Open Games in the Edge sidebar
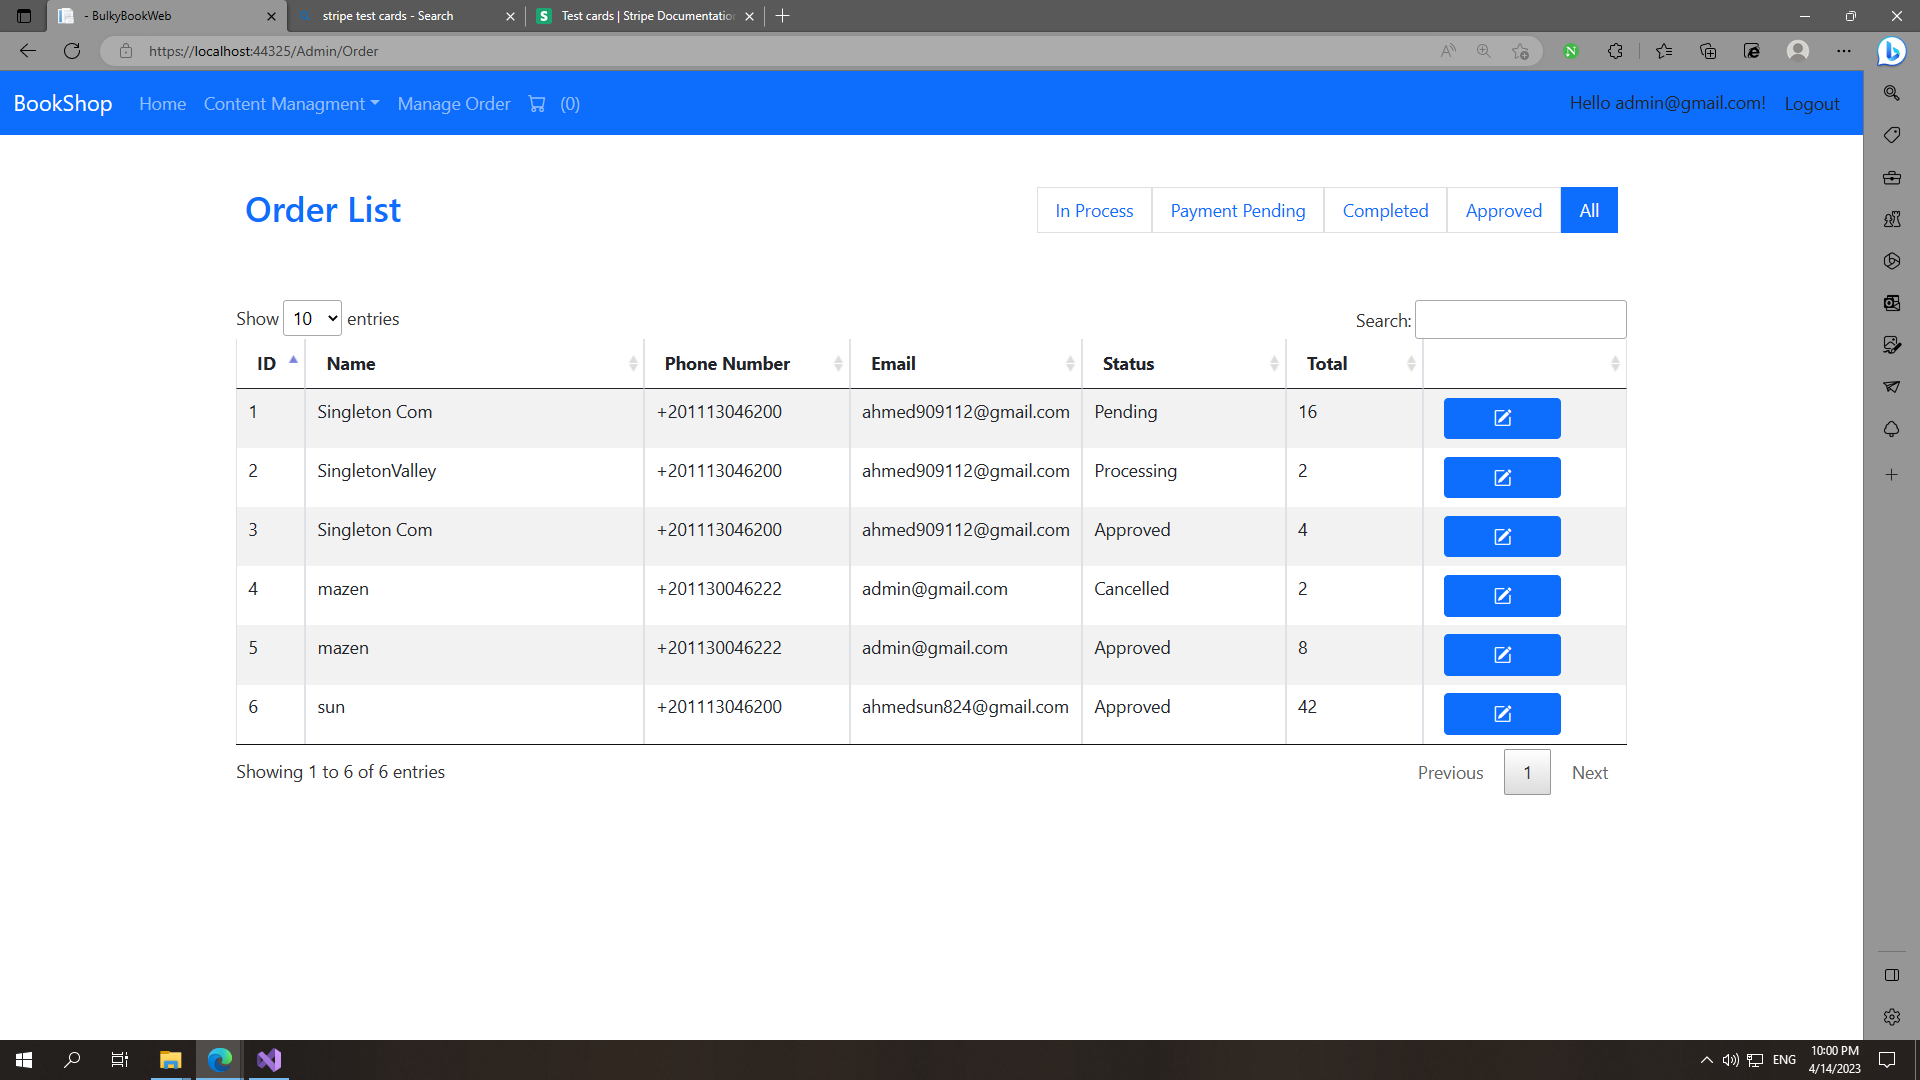 point(1892,219)
